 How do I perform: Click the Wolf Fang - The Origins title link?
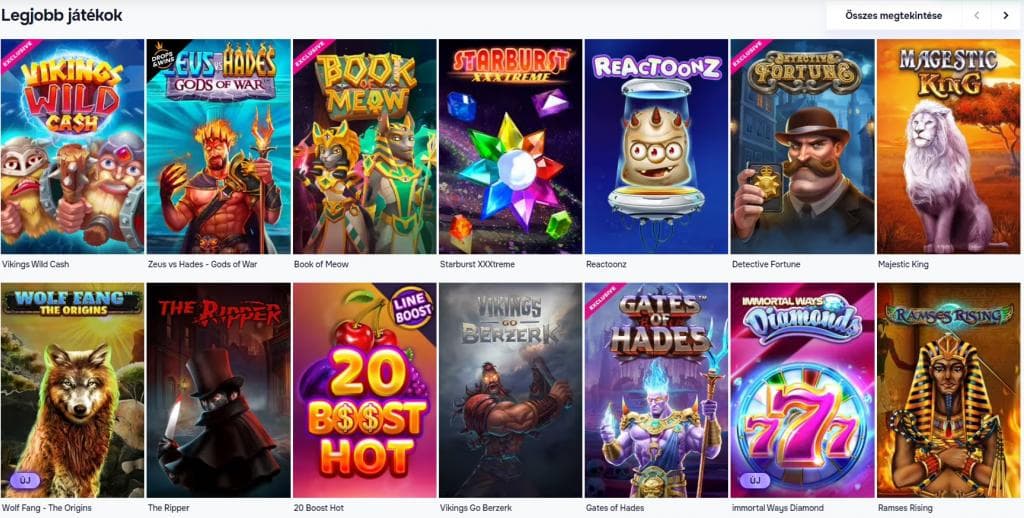46,508
